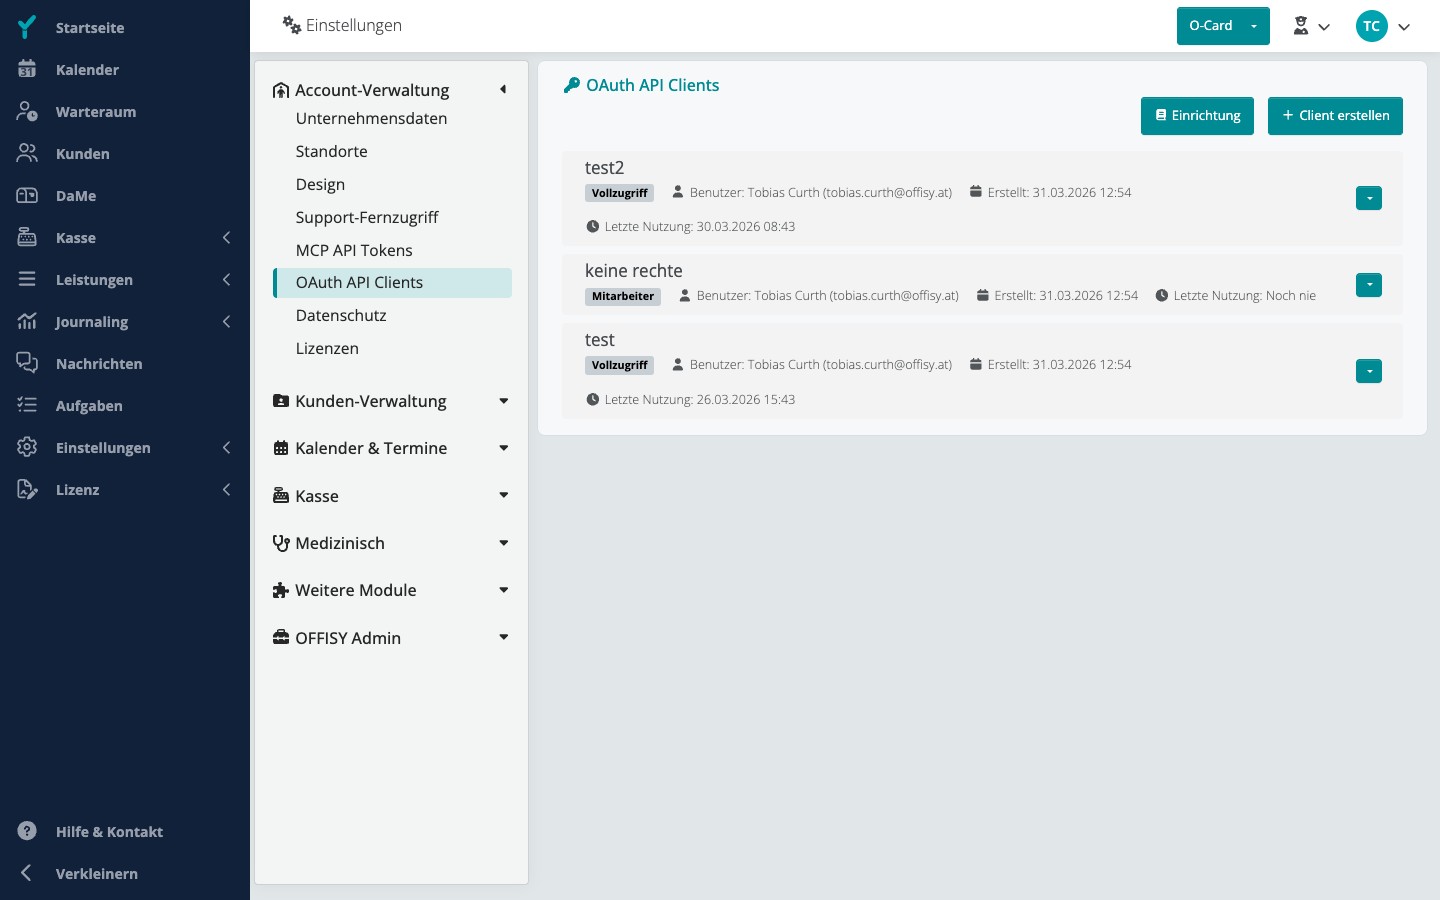Image resolution: width=1440 pixels, height=900 pixels.
Task: Expand the Kunden-Verwaltung section arrow
Action: 504,401
